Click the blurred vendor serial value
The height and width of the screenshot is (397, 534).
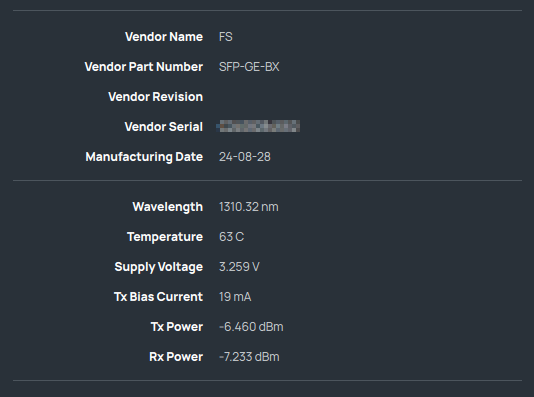pos(258,126)
